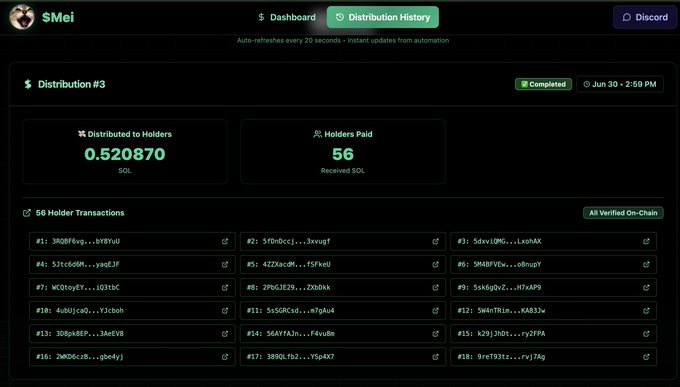Open external link for transaction #14
Image resolution: width=680 pixels, height=387 pixels.
coord(435,334)
